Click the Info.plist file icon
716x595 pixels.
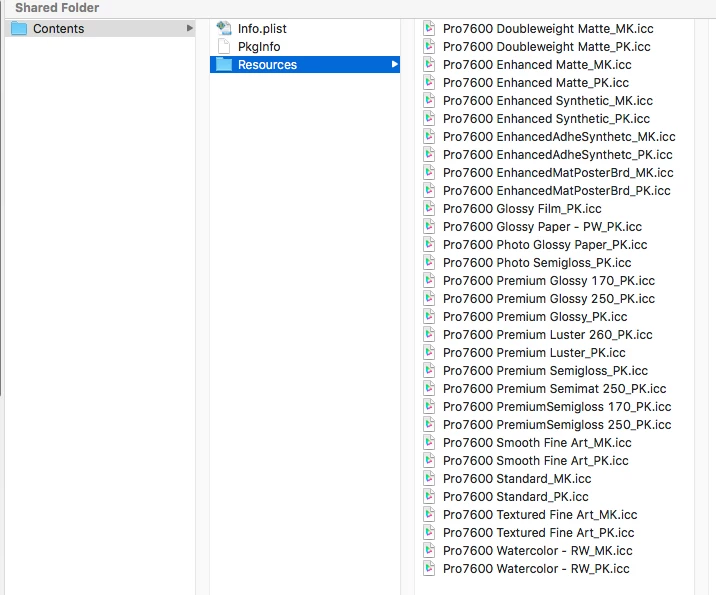(224, 28)
